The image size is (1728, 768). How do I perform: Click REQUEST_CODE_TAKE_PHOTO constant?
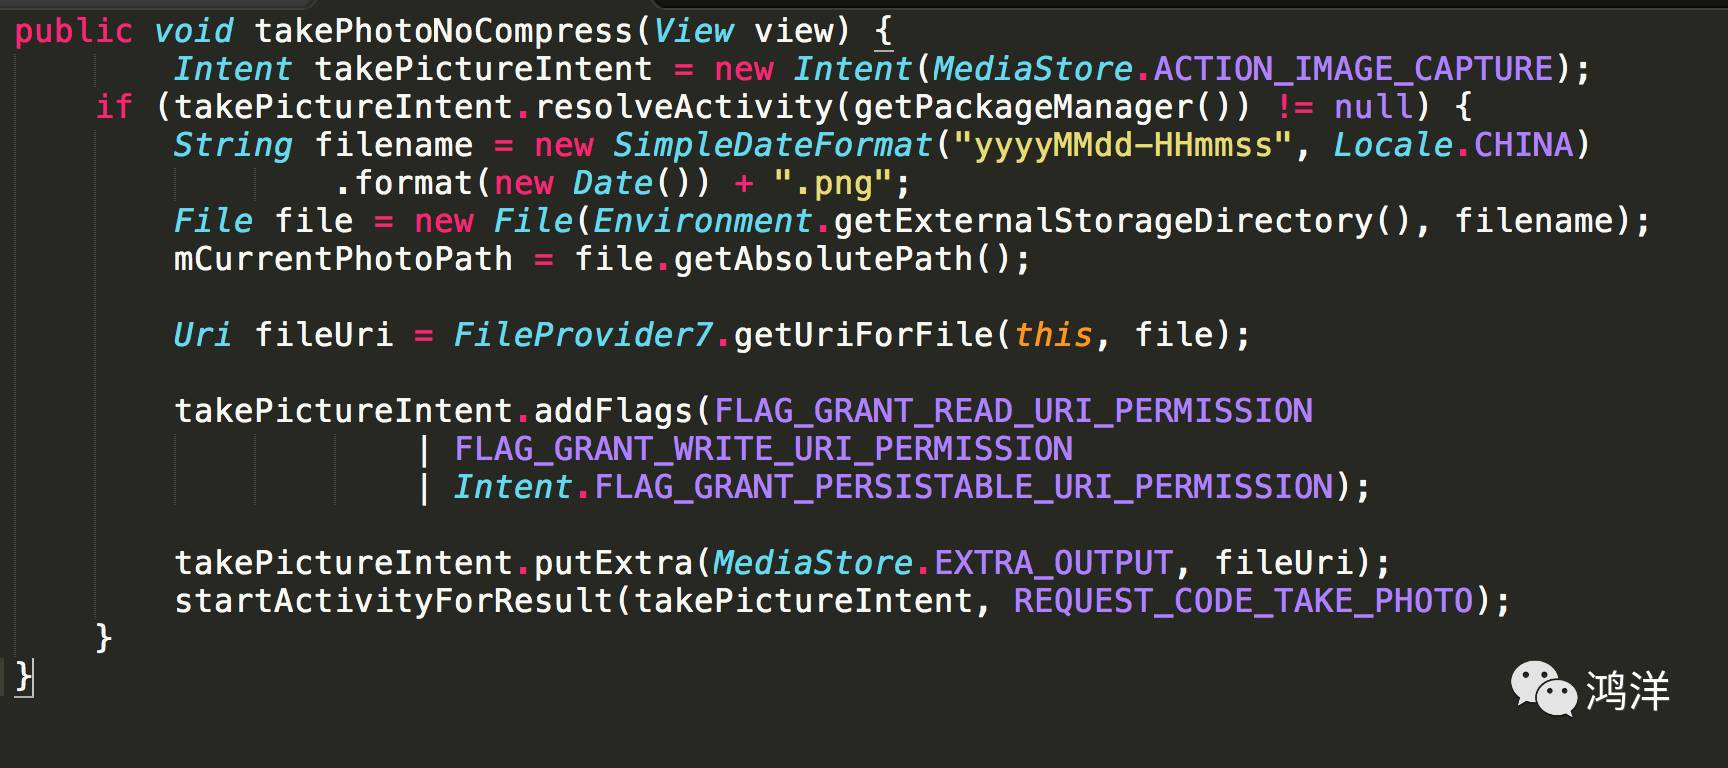pos(1243,601)
